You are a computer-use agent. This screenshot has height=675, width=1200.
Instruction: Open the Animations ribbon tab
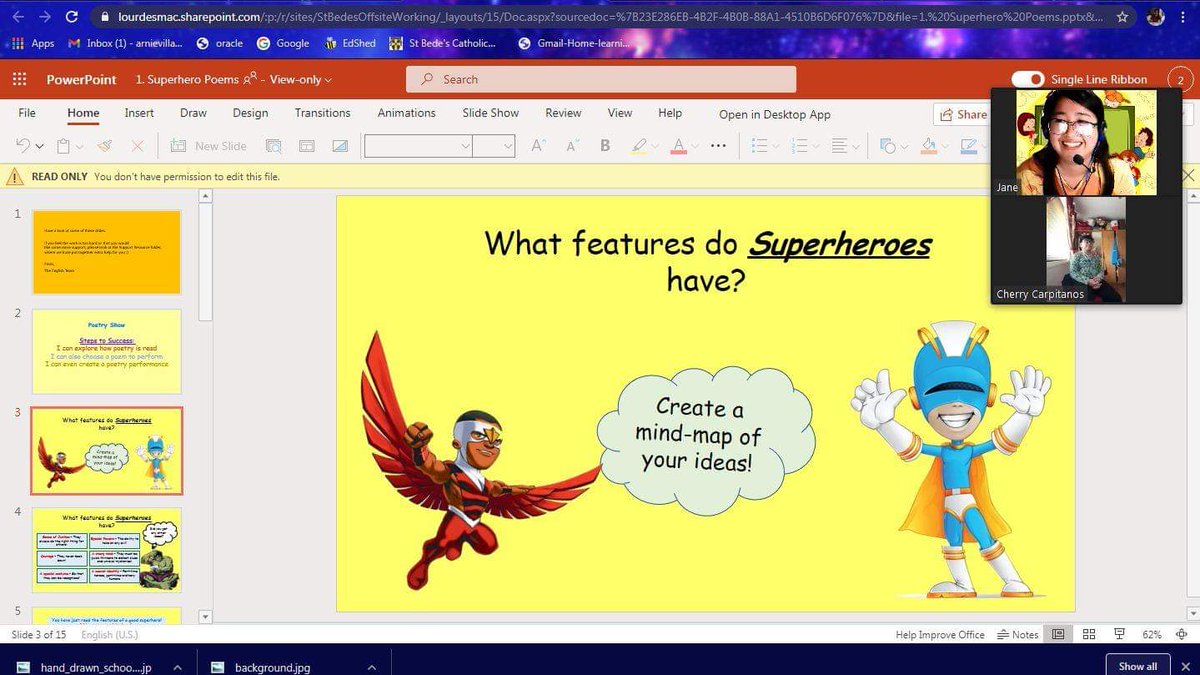tap(406, 113)
